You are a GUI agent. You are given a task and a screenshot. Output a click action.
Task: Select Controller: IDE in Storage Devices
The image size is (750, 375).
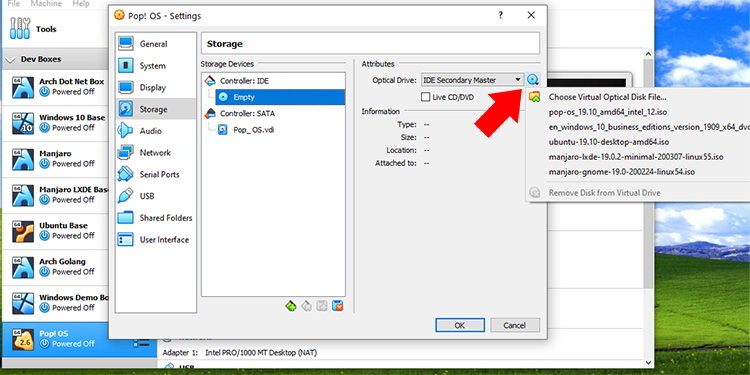244,81
